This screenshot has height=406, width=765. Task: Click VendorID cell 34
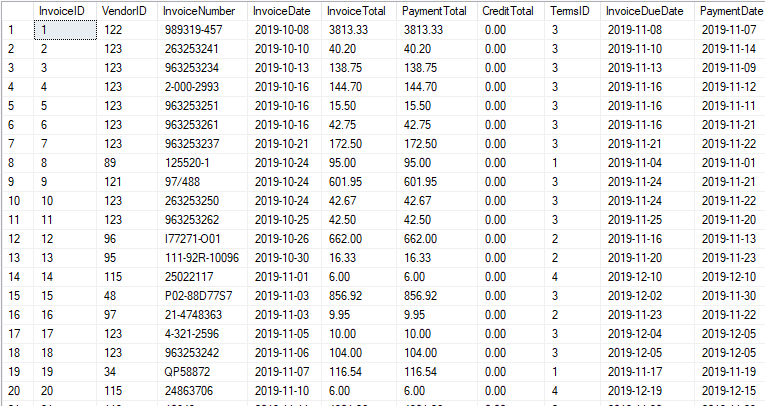pos(127,372)
